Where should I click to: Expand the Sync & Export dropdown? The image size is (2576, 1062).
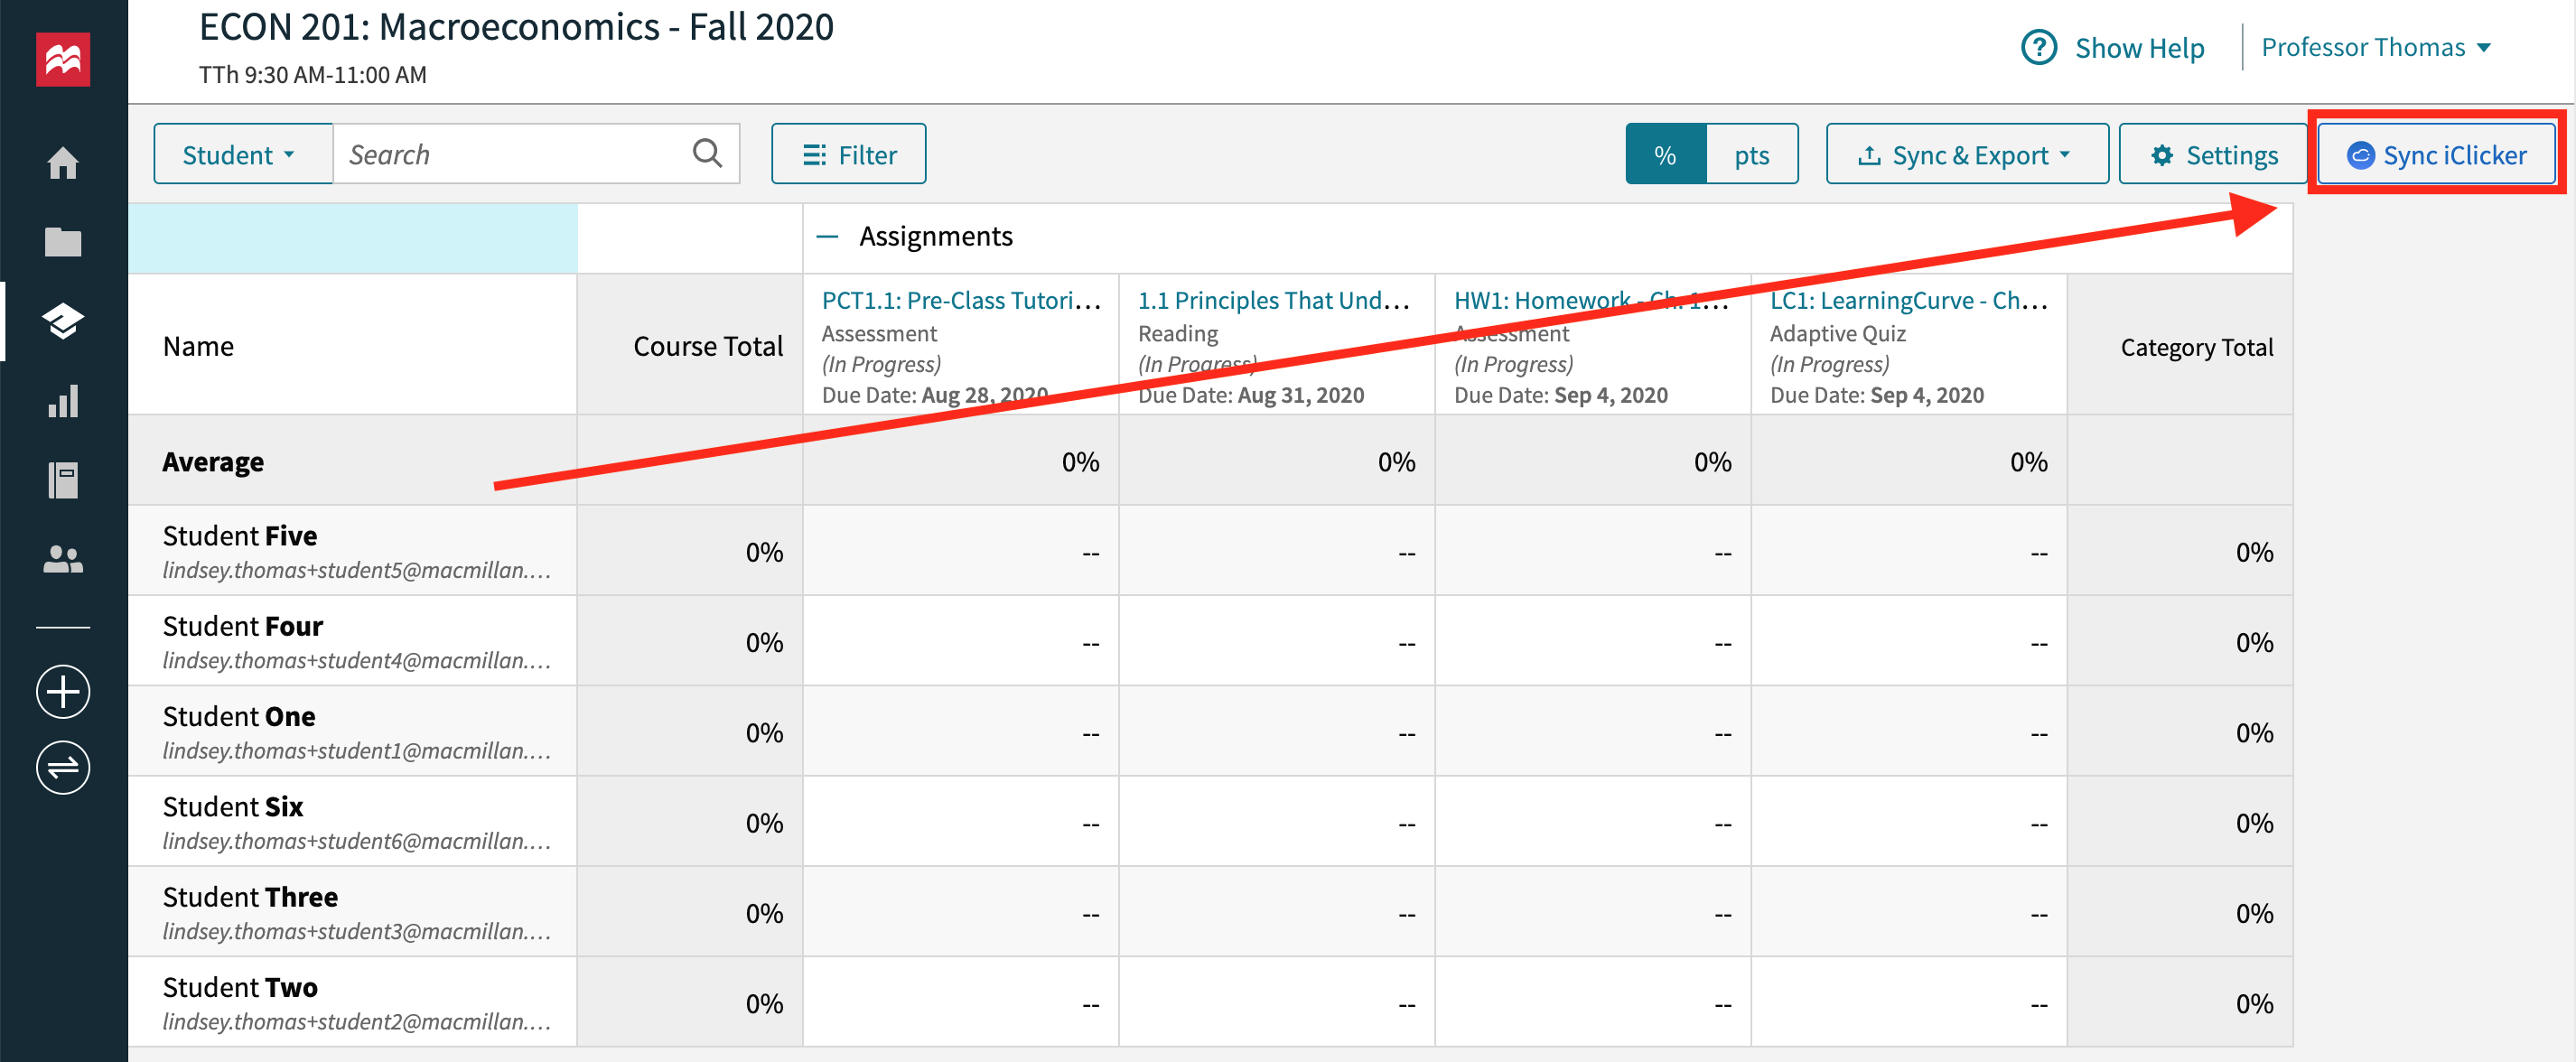click(x=1965, y=154)
